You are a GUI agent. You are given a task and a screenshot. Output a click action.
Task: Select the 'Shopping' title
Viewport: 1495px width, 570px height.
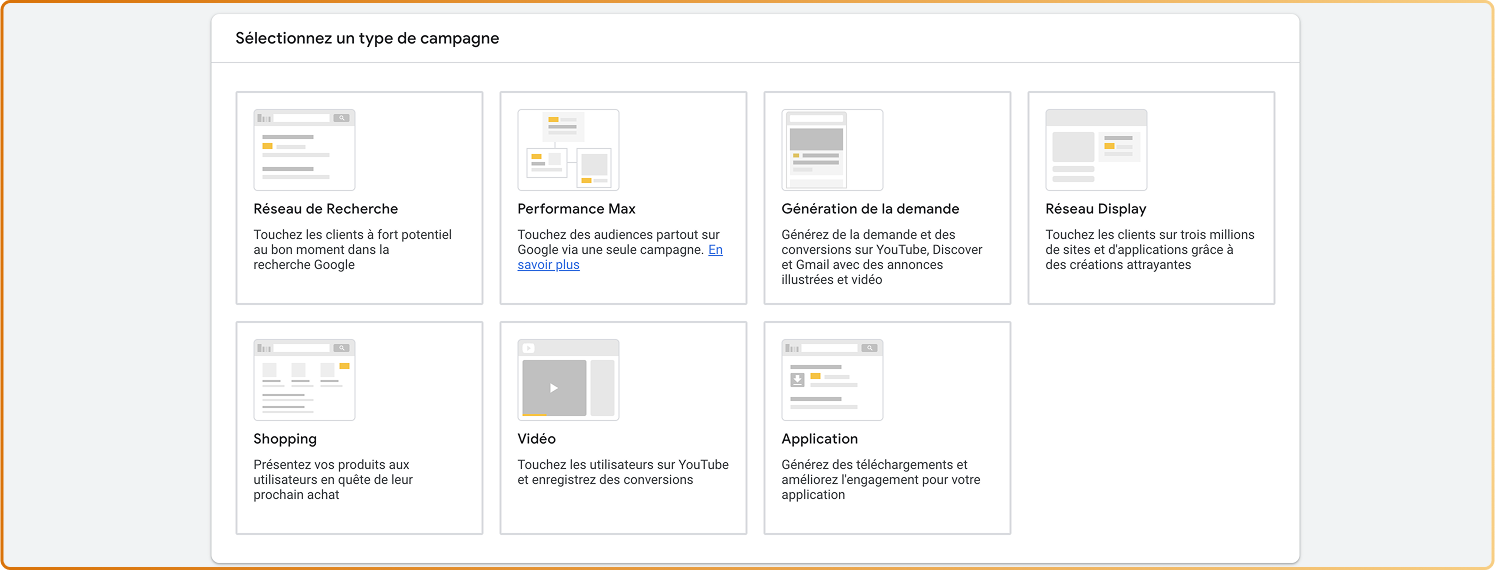click(x=285, y=439)
